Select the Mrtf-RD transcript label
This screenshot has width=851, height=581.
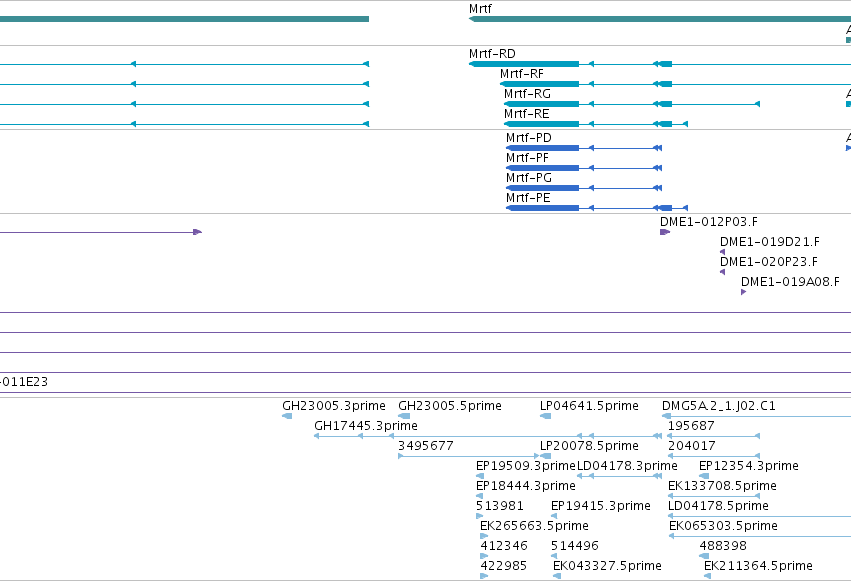tap(492, 54)
